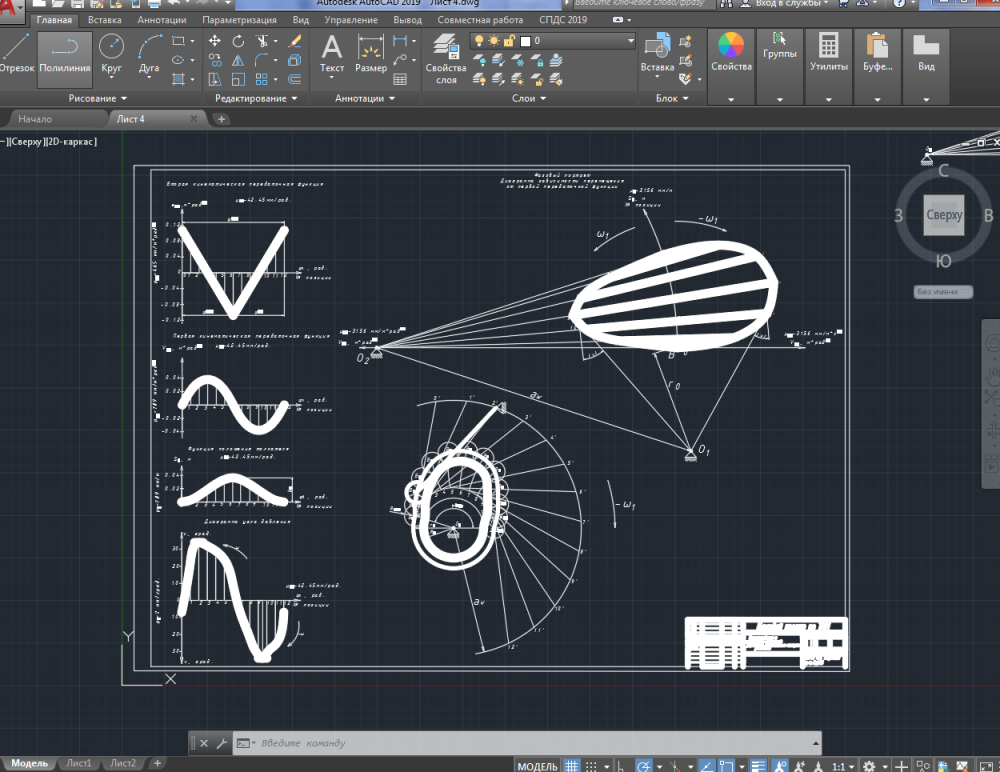
Task: Click the Вход в службы sign-in button
Action: tap(789, 4)
